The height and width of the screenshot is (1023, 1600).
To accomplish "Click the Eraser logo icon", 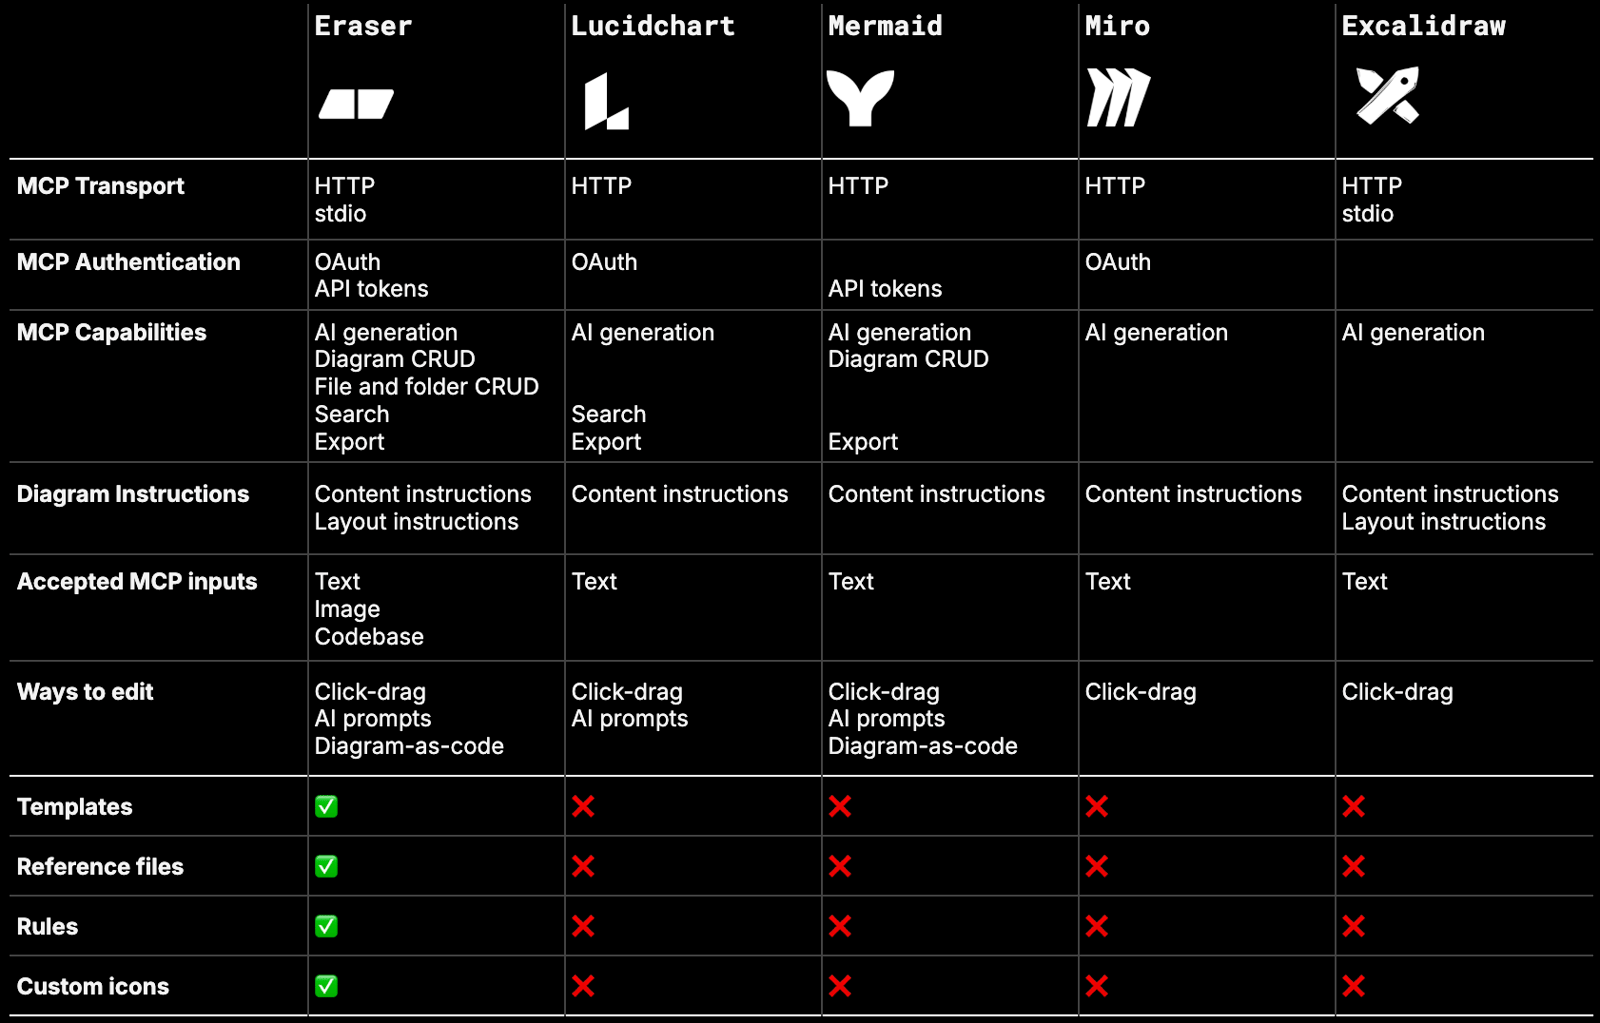I will tap(356, 104).
